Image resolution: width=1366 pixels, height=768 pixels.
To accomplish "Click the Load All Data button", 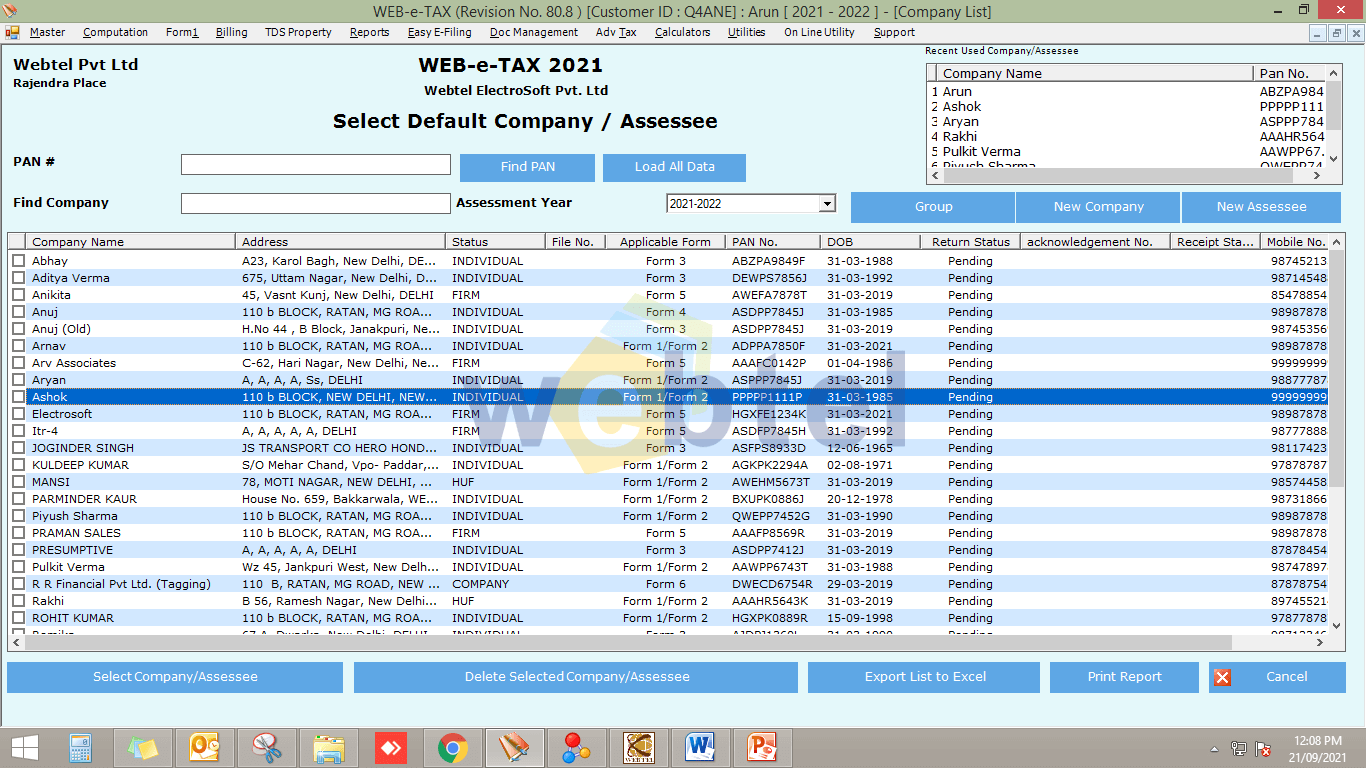I will point(674,167).
